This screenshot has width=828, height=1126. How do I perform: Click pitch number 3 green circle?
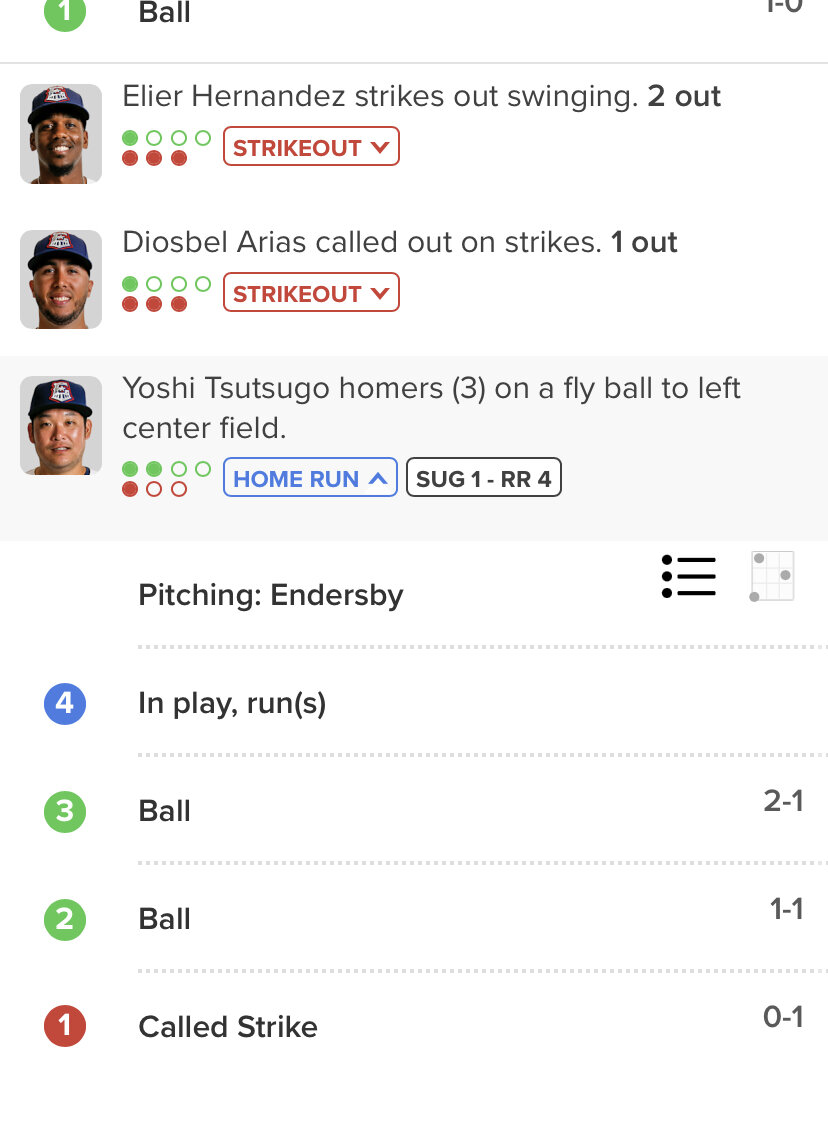[x=65, y=811]
